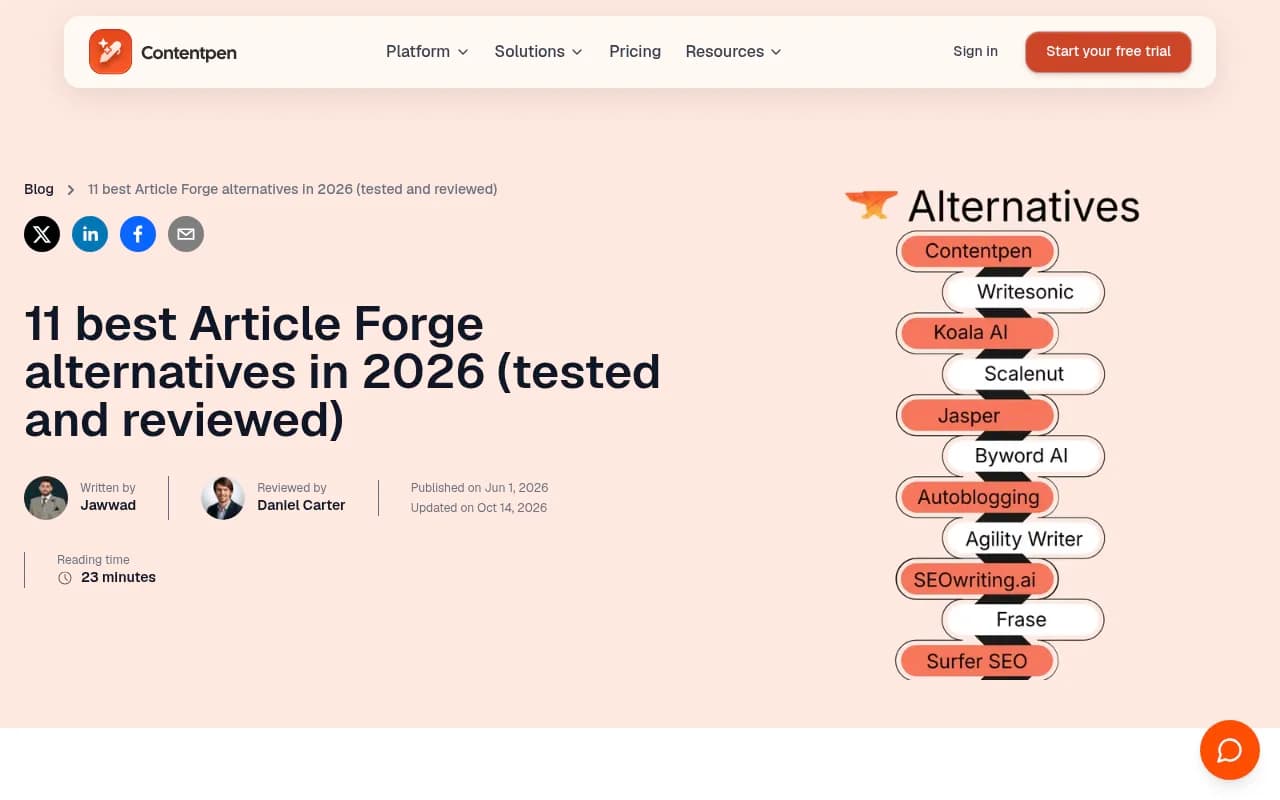
Task: Click Daniel Carter's reviewer avatar
Action: tap(223, 498)
